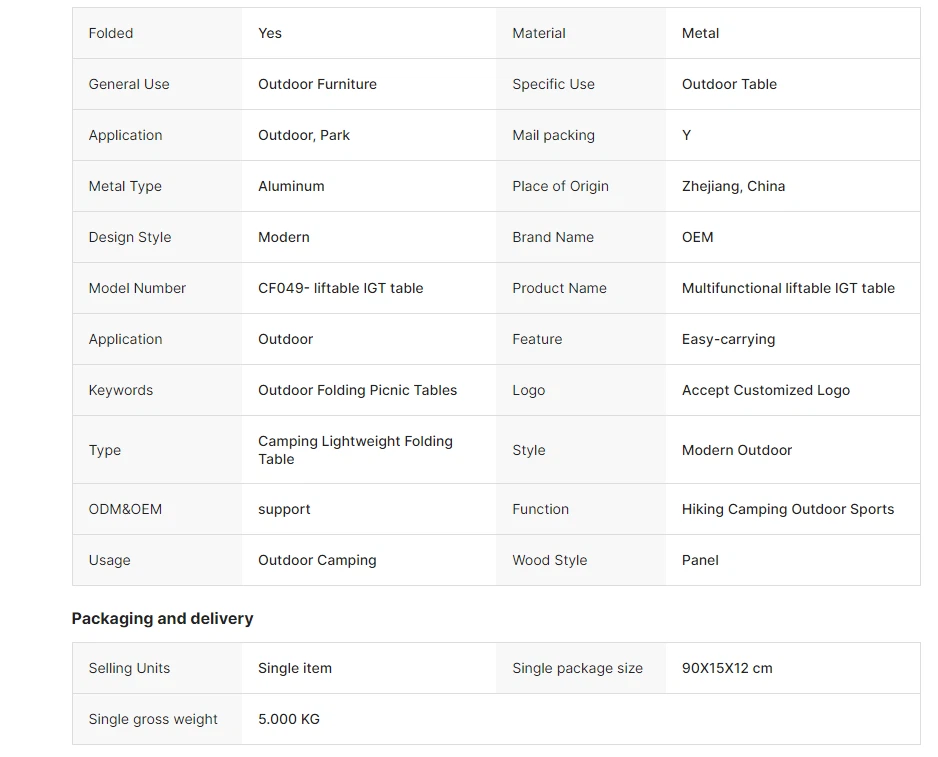The image size is (938, 757).
Task: Click the 'Outdoor, Park' application value
Action: point(304,135)
